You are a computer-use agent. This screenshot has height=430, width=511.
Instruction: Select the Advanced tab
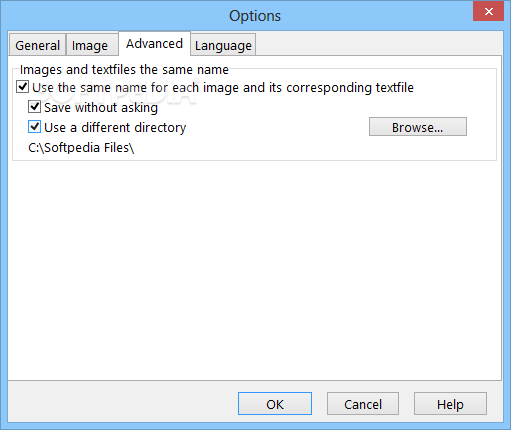point(154,43)
